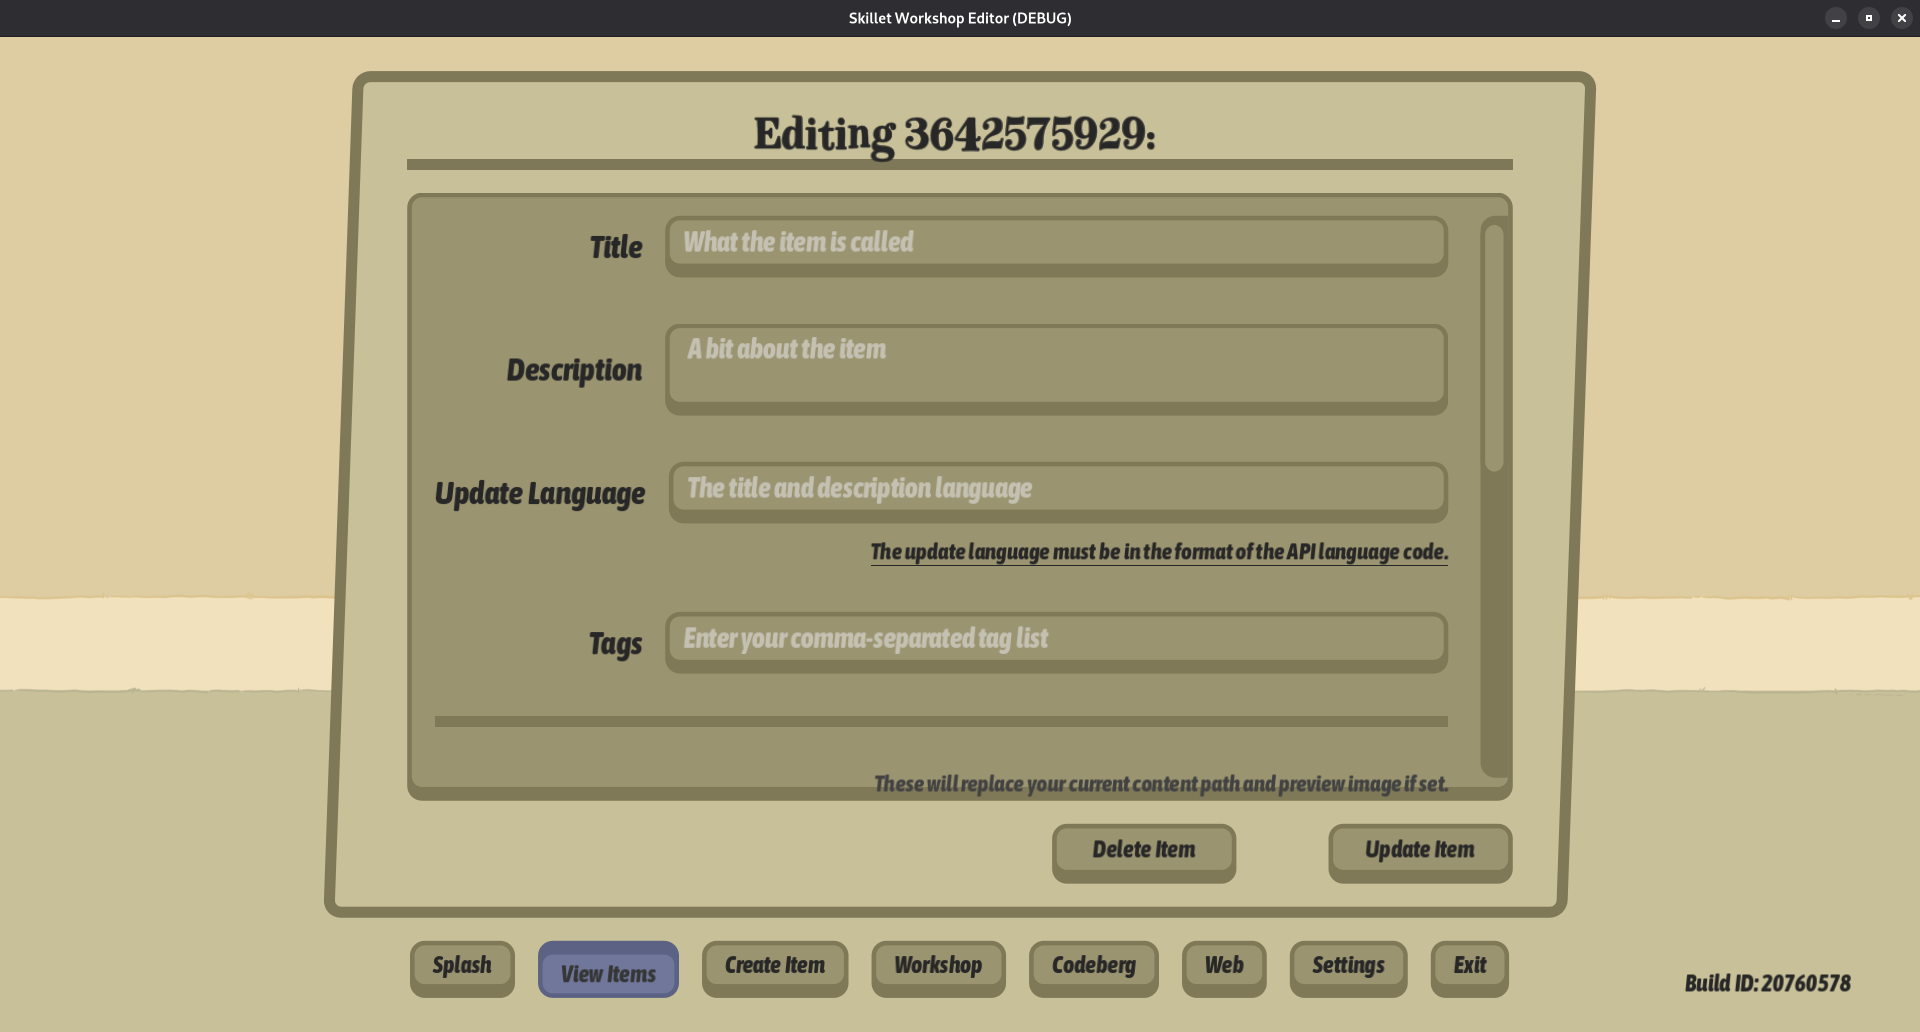Click the Web button
Screen dimensions: 1920x1032
pyautogui.click(x=1224, y=966)
